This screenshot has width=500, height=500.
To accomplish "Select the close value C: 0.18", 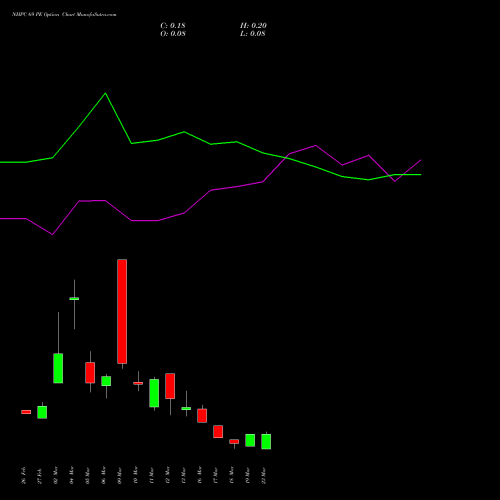I will point(173,26).
